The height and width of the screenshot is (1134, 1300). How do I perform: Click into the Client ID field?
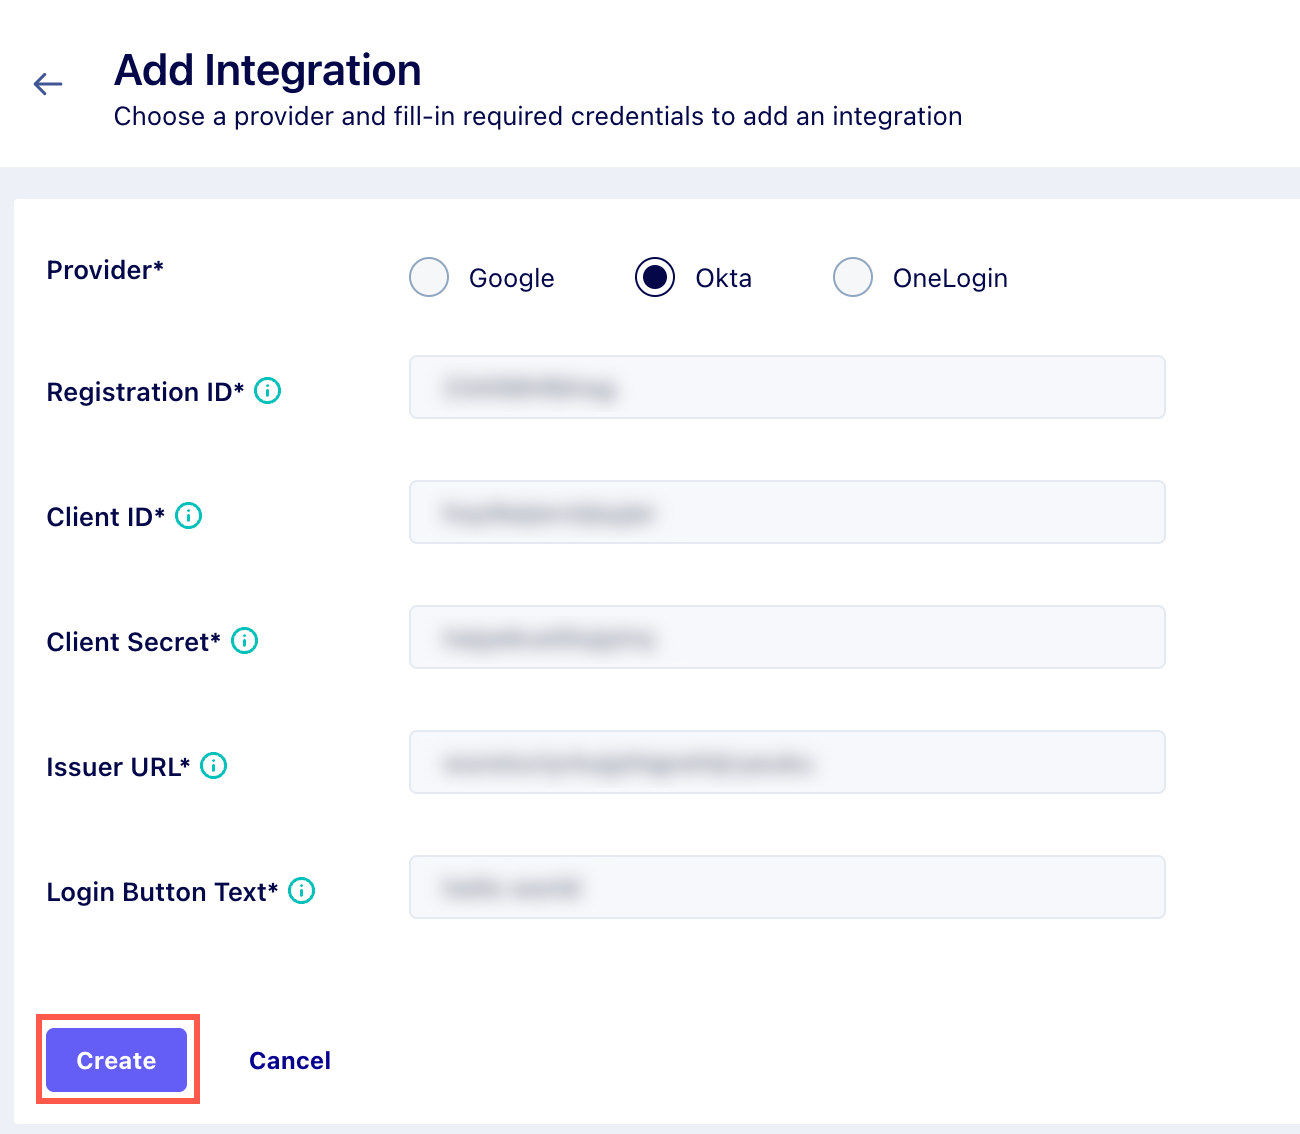click(x=787, y=512)
